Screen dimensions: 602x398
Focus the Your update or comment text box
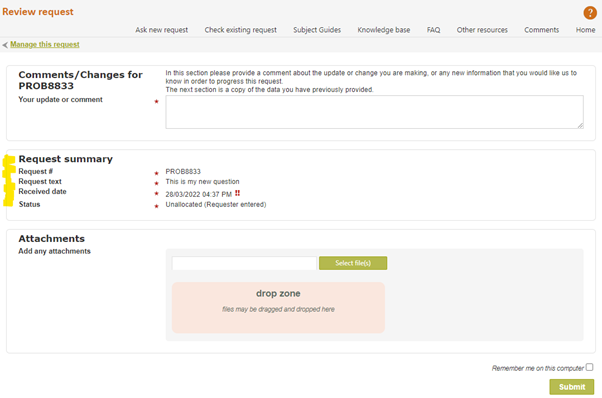[x=374, y=112]
